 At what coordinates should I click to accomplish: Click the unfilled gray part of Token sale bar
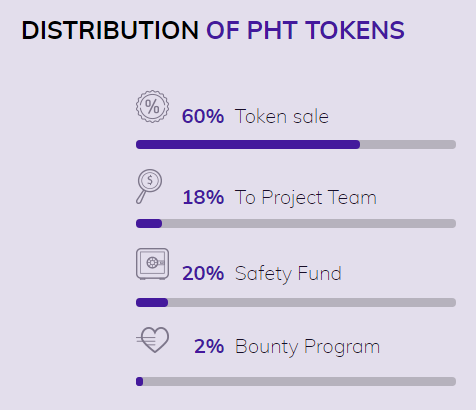tap(408, 144)
